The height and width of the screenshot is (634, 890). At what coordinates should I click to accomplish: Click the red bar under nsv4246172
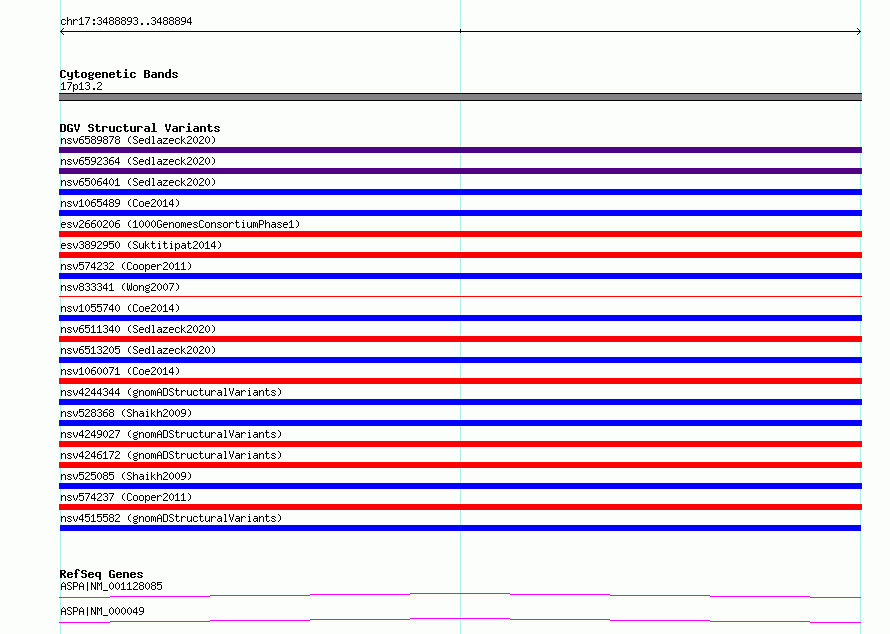[x=460, y=465]
